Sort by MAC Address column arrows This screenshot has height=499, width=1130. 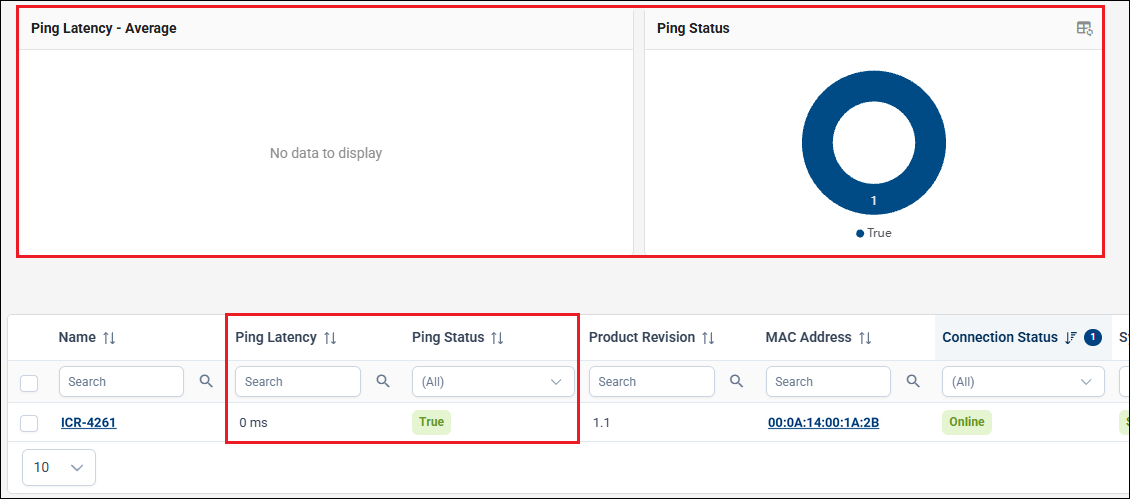pyautogui.click(x=865, y=337)
